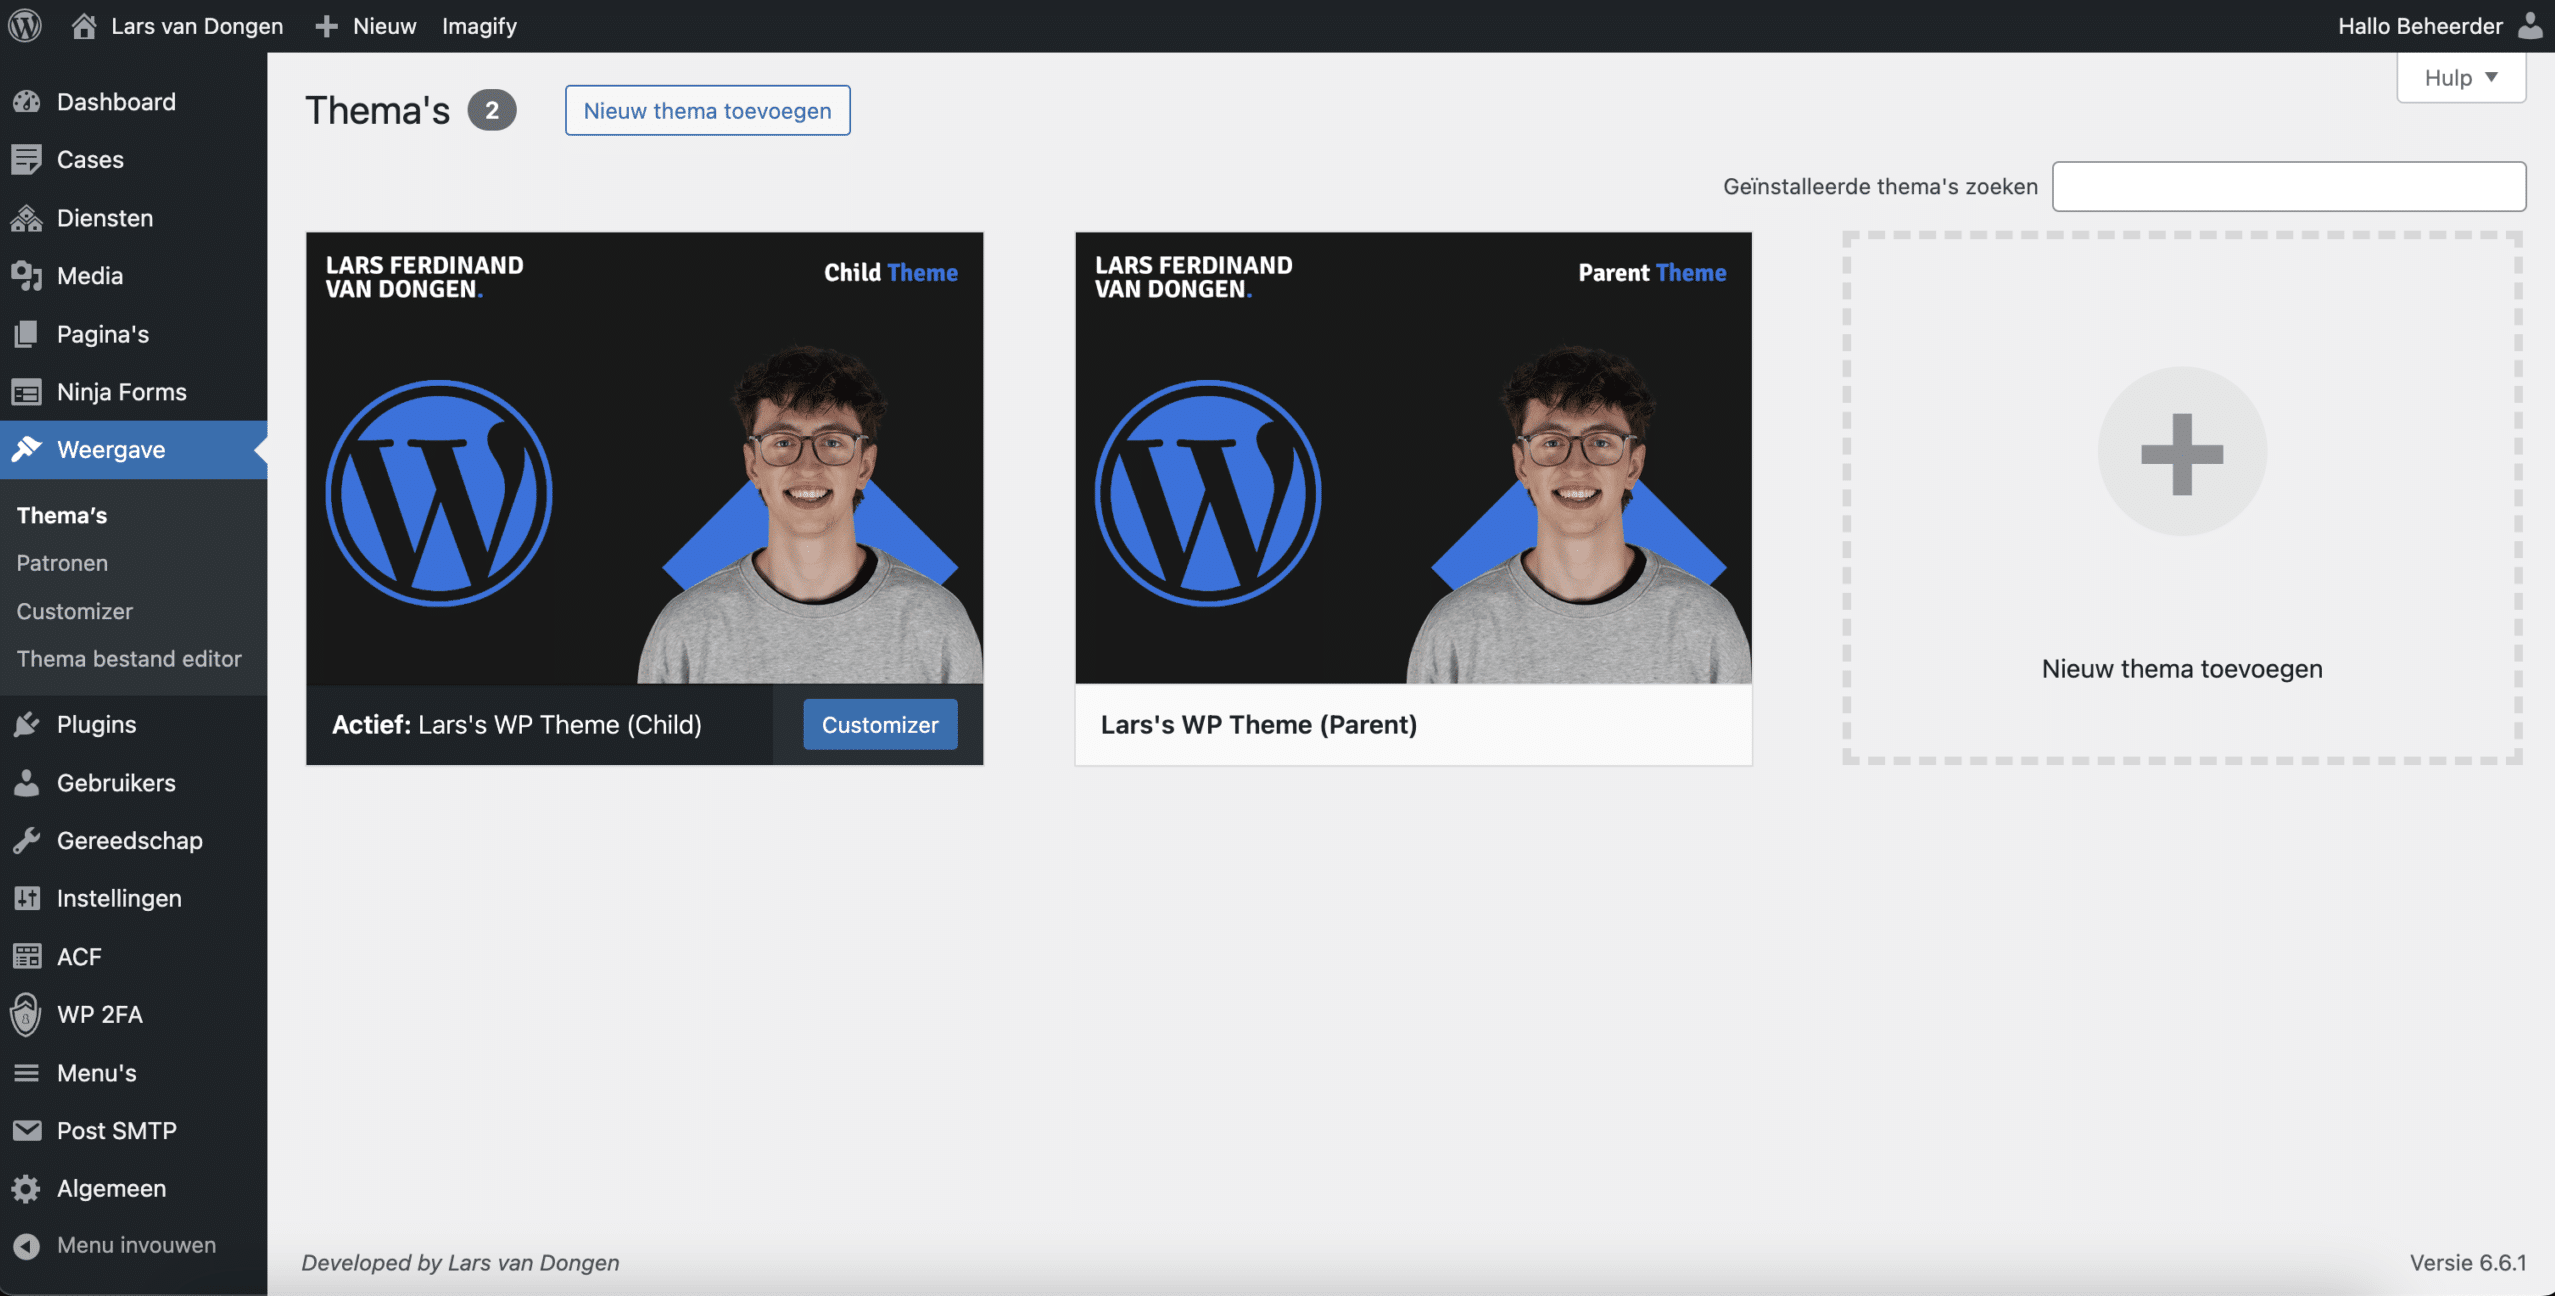The image size is (2555, 1296).
Task: Click the Pagina's pages icon
Action: tap(27, 334)
